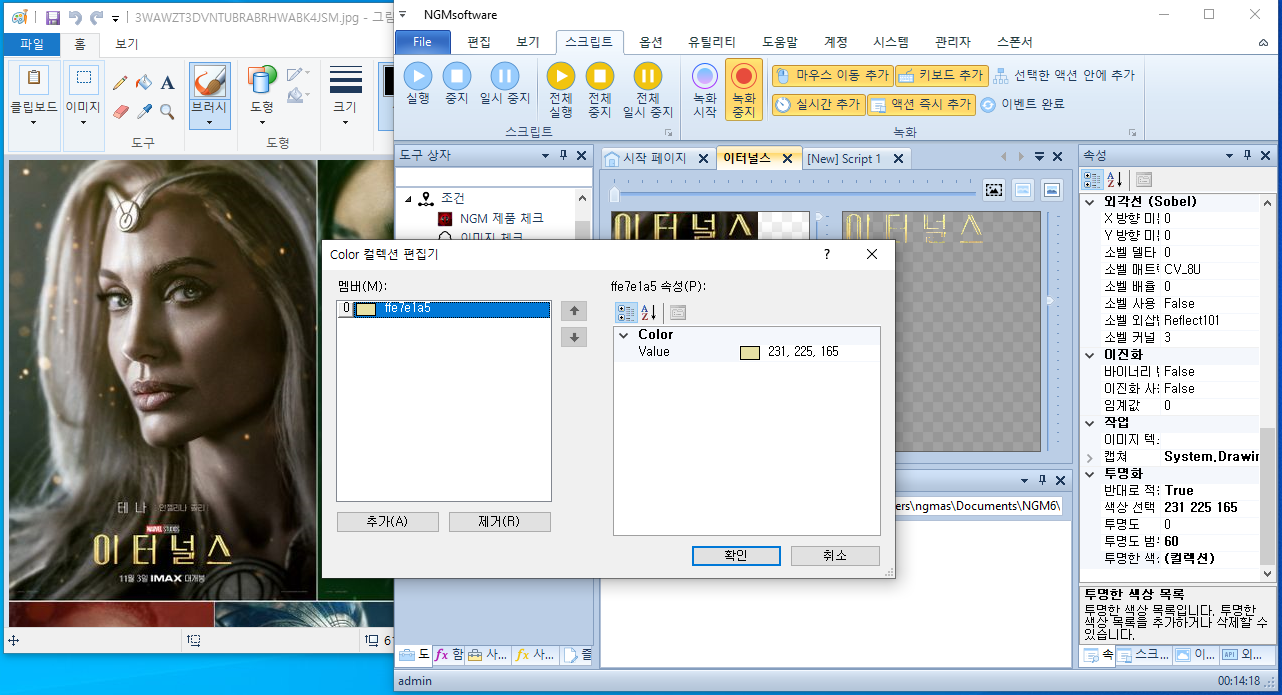Click the 취소 button

pos(835,555)
